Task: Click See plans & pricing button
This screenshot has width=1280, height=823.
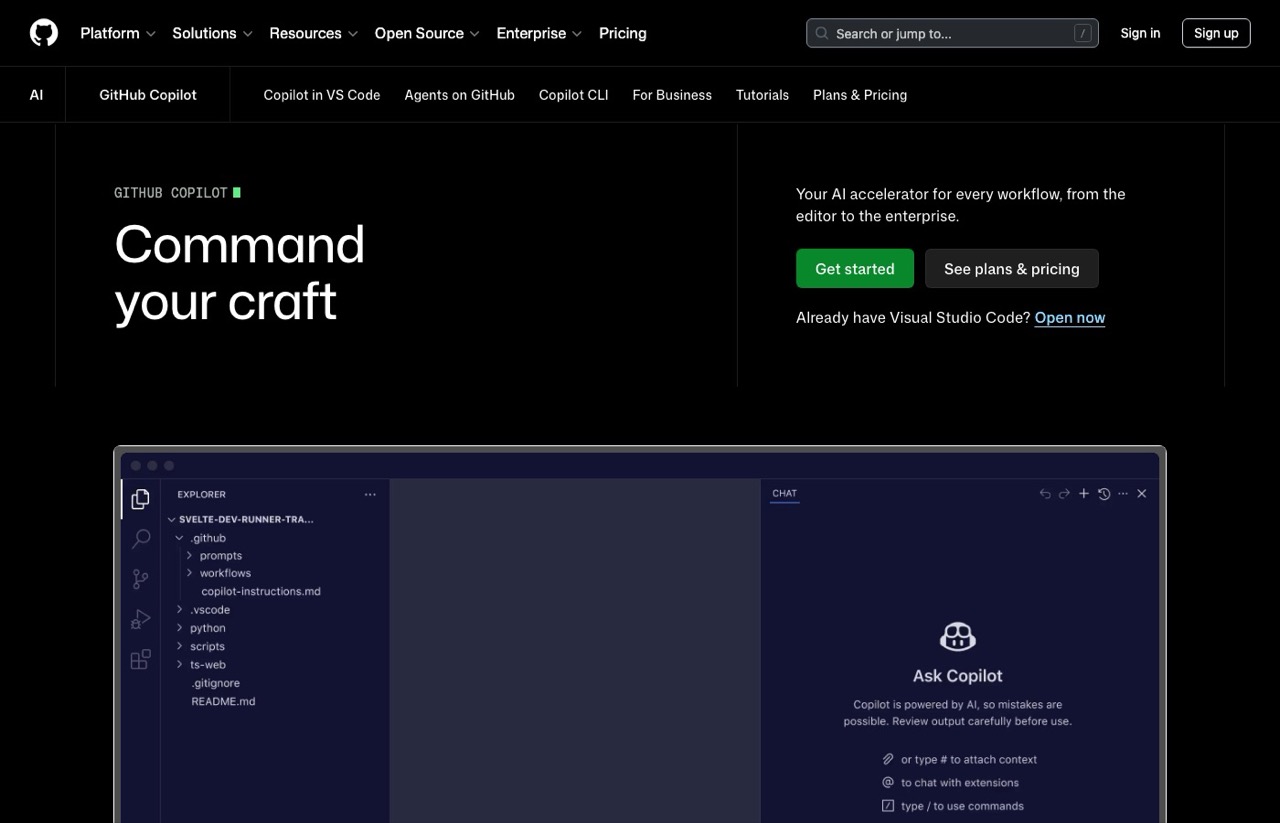Action: click(1012, 269)
